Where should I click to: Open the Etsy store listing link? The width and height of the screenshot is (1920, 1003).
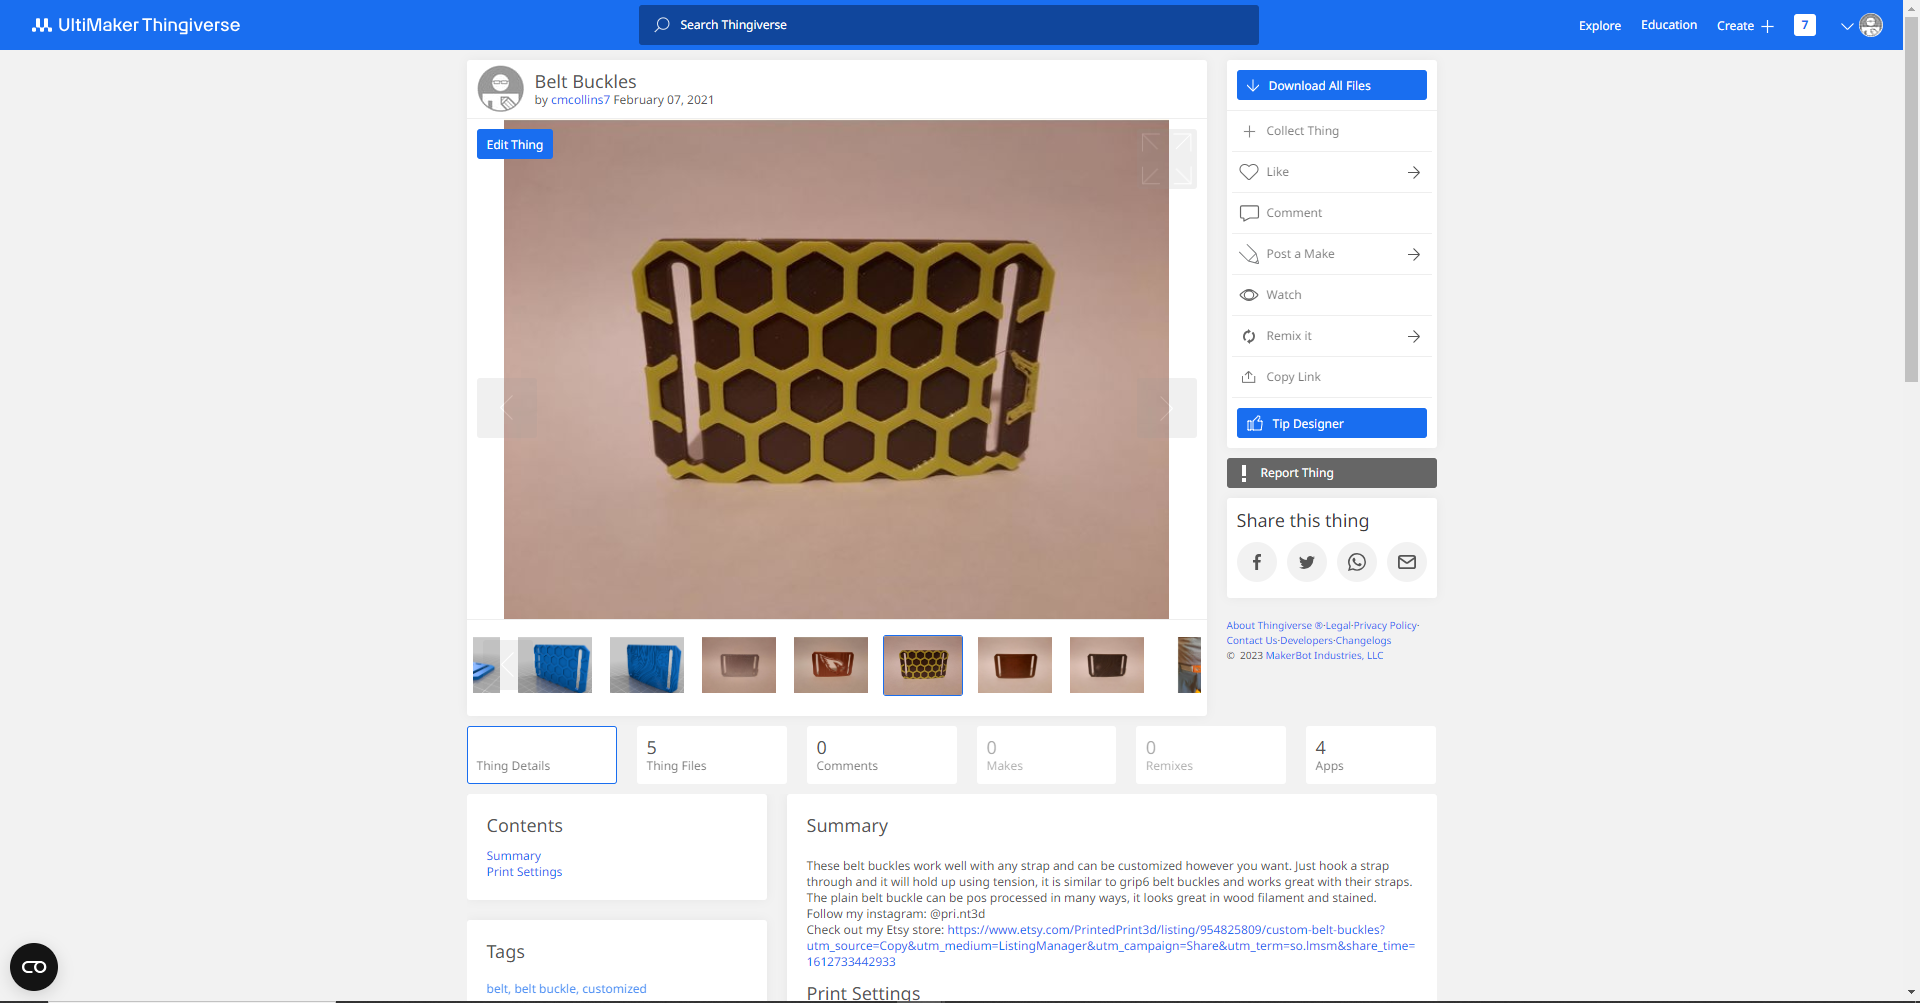pos(1110,946)
